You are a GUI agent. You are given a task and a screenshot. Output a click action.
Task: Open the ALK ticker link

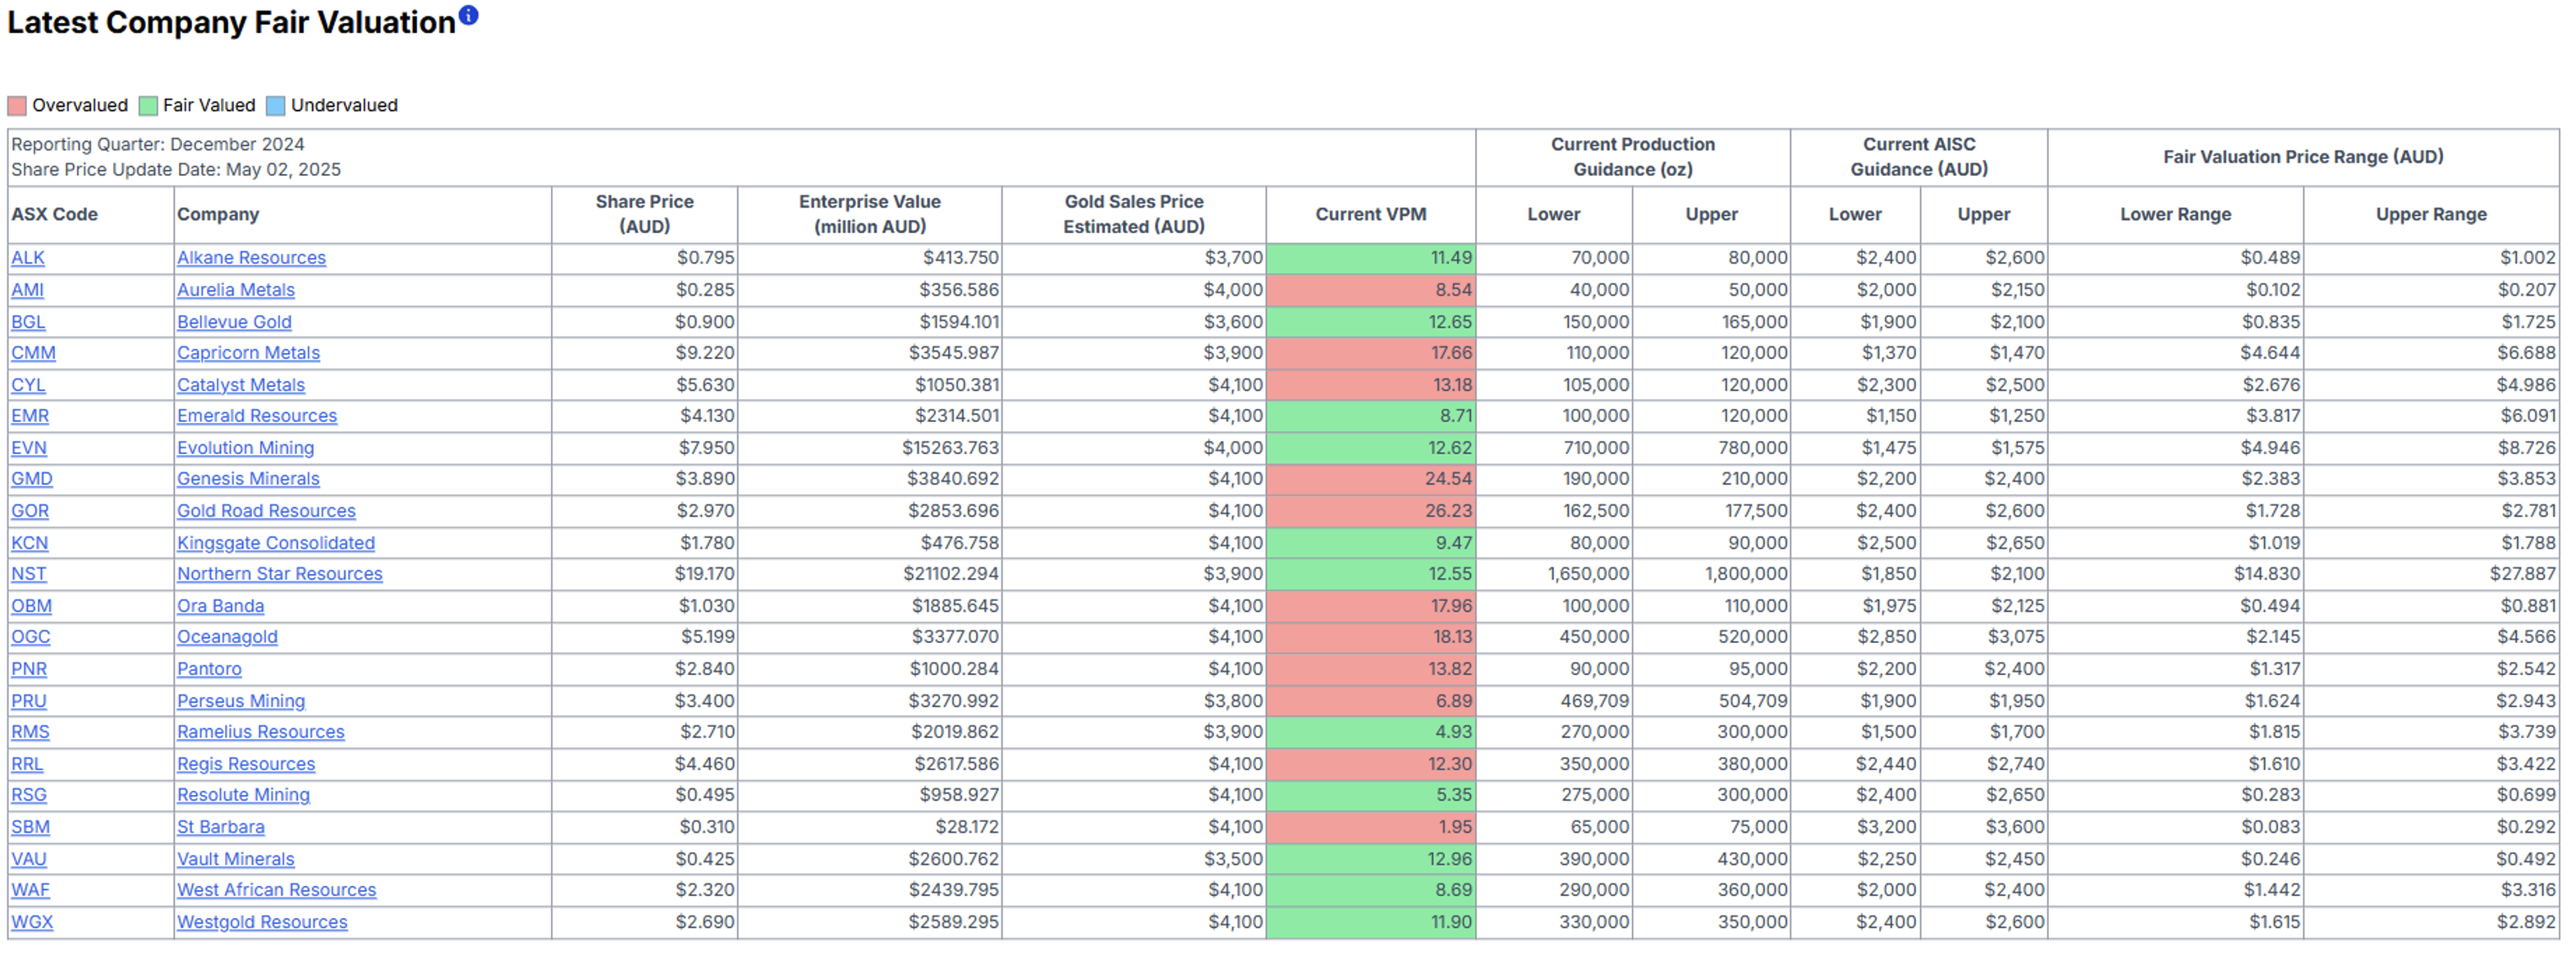pos(28,258)
